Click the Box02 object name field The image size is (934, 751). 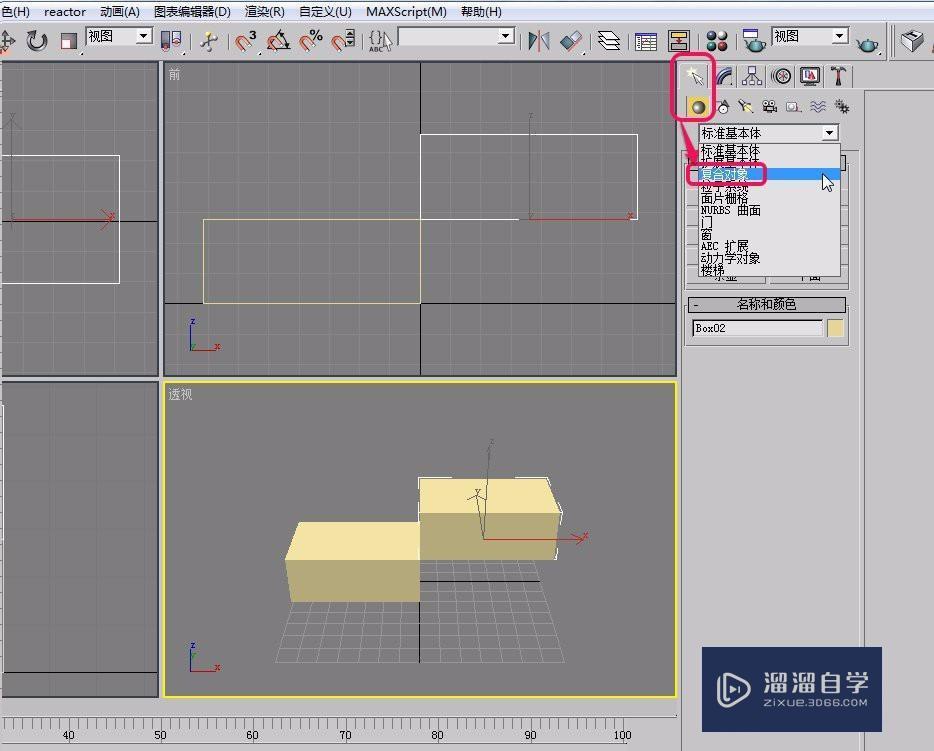coord(756,328)
